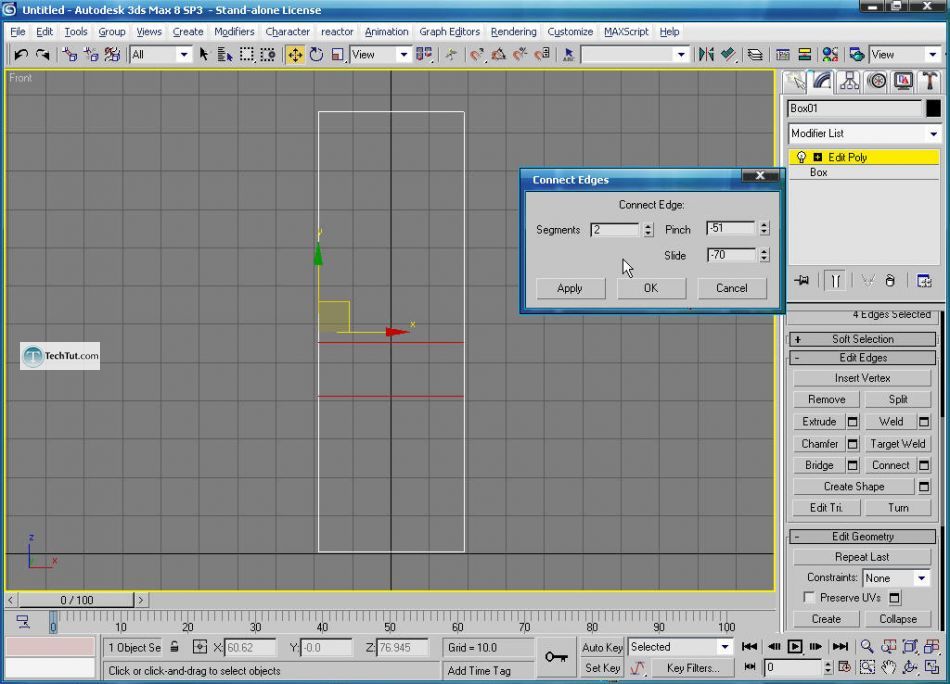Open the reference coordinate View dropdown
Image resolution: width=950 pixels, height=684 pixels.
380,55
